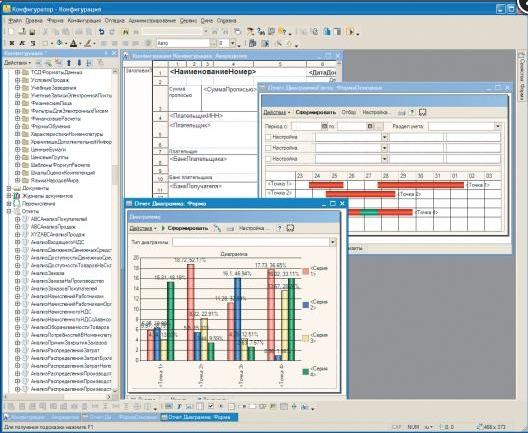Open the Правка menu
Screen dimensions: 528x433
pos(34,21)
